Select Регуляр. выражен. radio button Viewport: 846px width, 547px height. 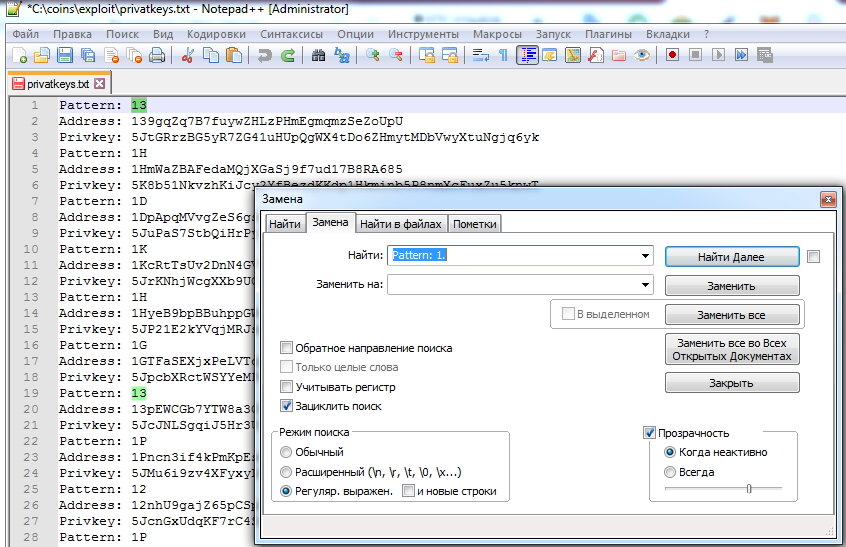pyautogui.click(x=286, y=491)
